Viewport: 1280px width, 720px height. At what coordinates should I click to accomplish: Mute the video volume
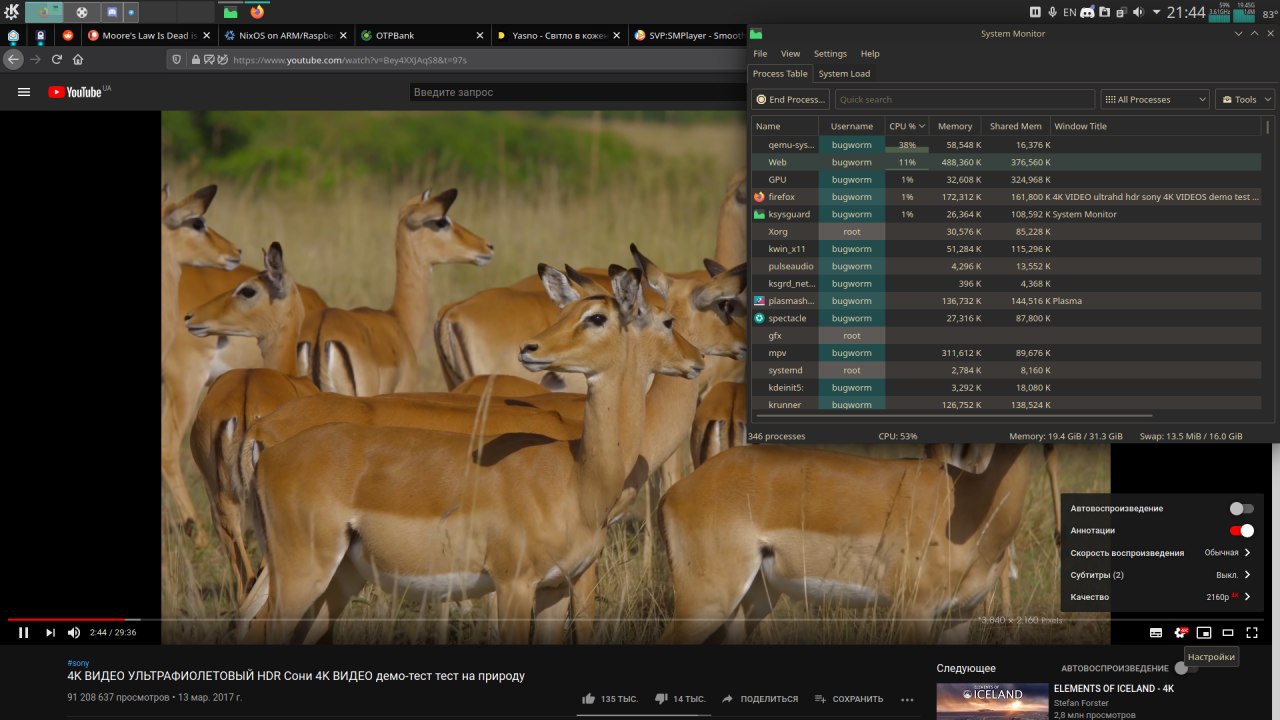tap(74, 632)
